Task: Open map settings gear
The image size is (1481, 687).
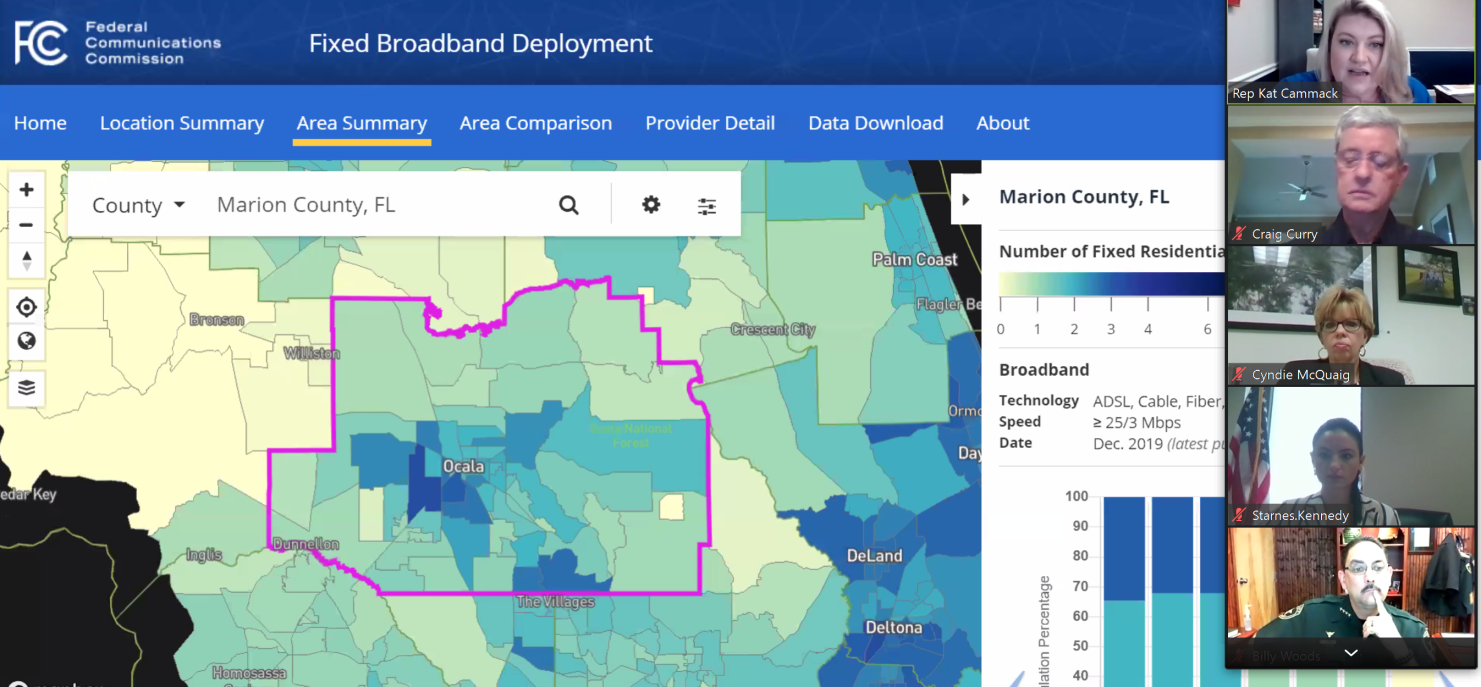Action: tap(651, 204)
